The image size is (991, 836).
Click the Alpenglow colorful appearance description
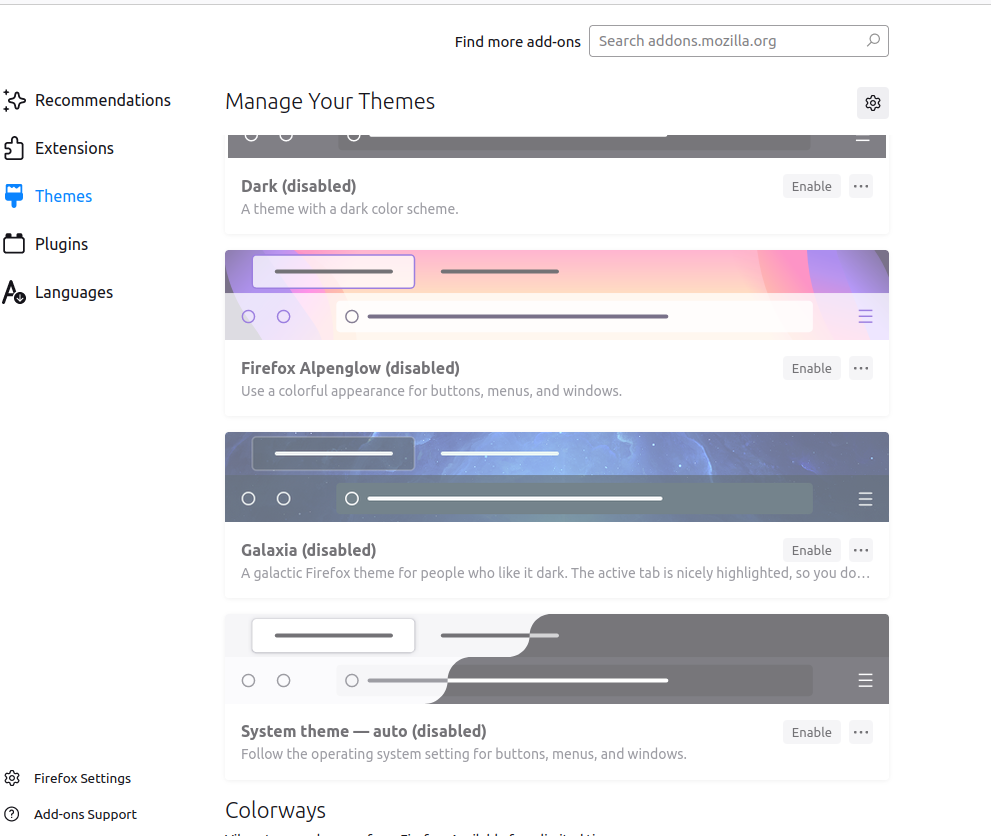tap(431, 391)
